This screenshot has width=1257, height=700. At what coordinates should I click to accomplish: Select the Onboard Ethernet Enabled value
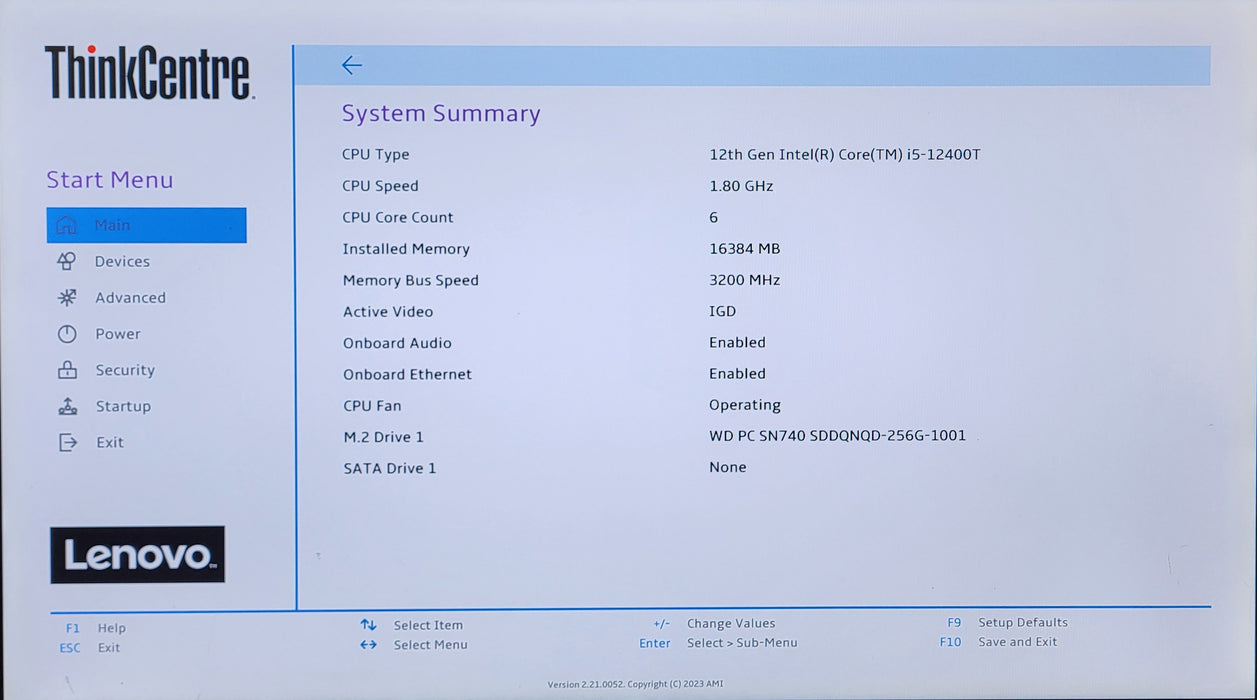[x=737, y=373]
